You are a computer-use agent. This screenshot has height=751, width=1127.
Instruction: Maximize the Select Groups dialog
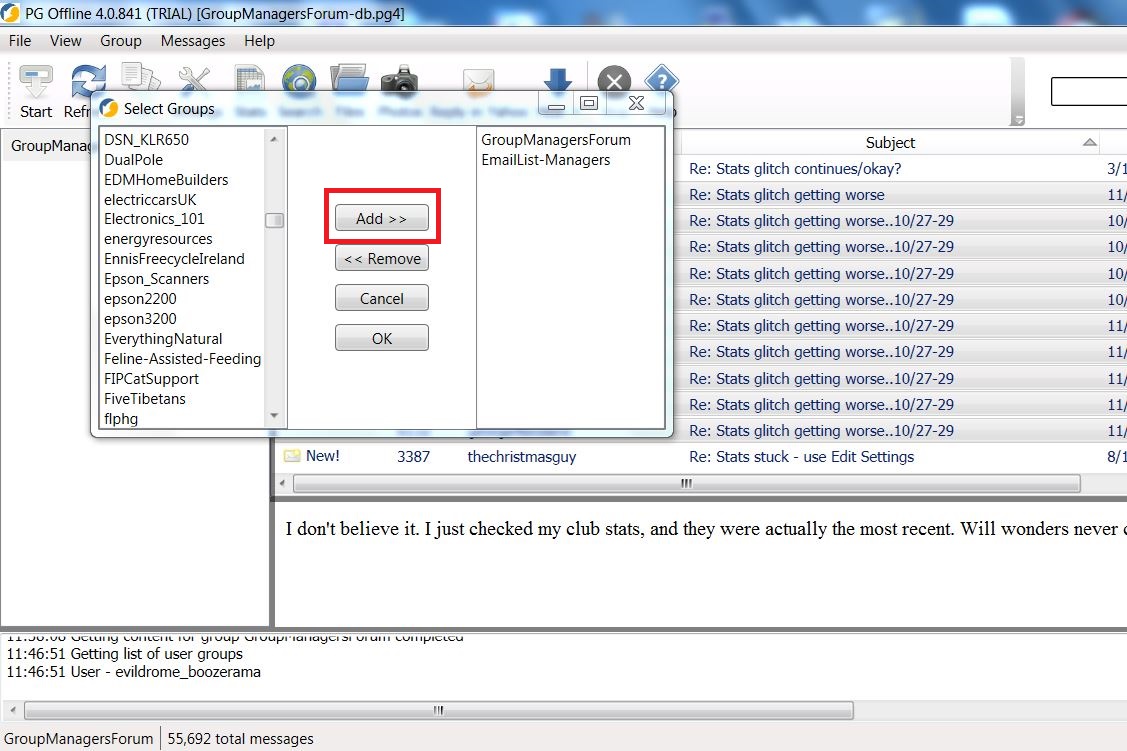tap(589, 103)
